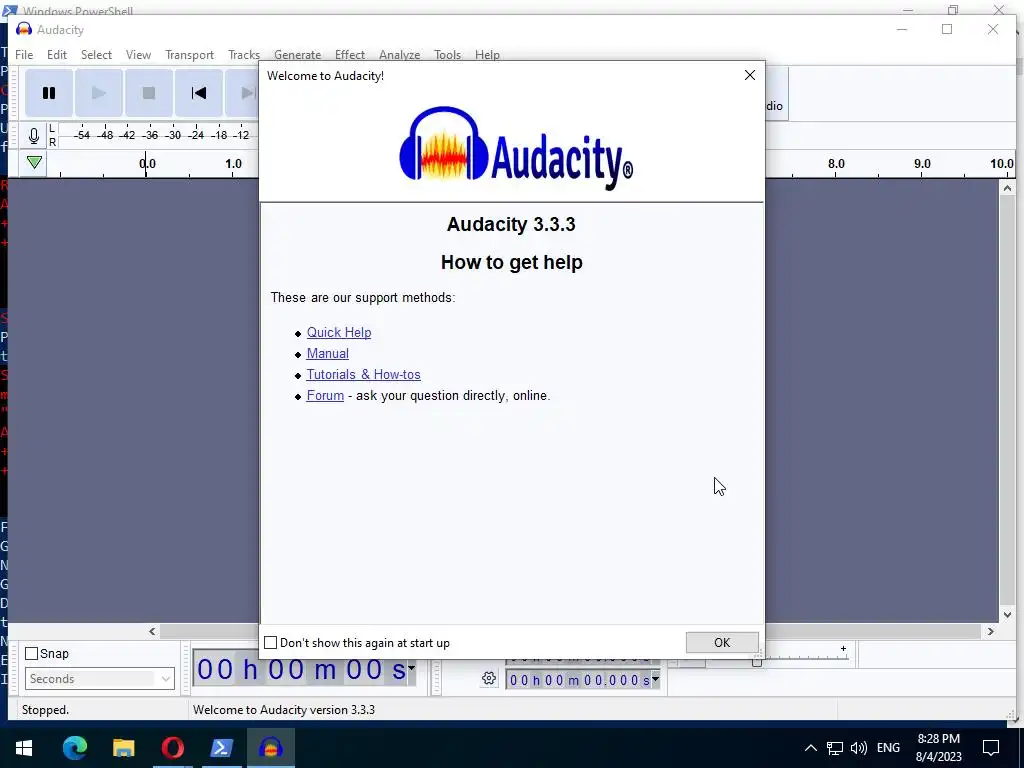This screenshot has height=768, width=1024.
Task: Open the Analyze menu
Action: coord(400,55)
